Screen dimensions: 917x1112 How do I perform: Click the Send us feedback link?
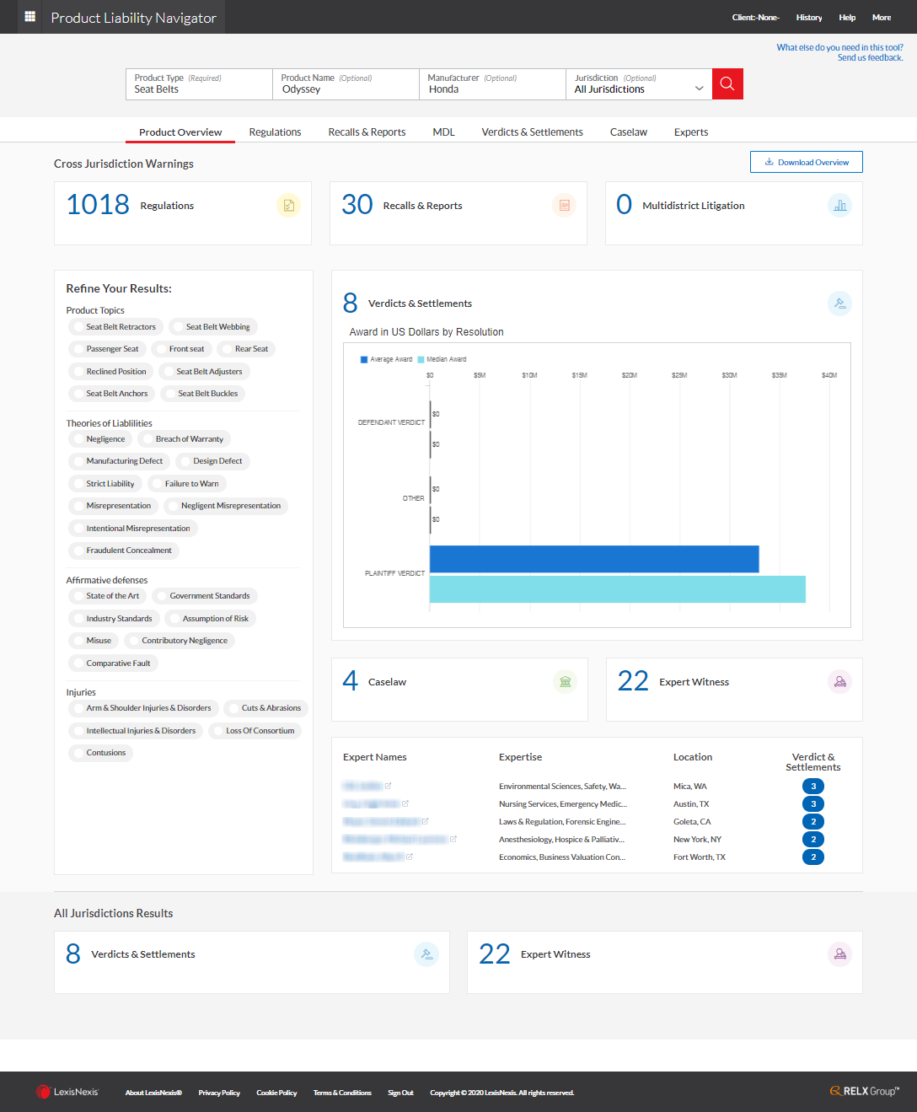(869, 57)
